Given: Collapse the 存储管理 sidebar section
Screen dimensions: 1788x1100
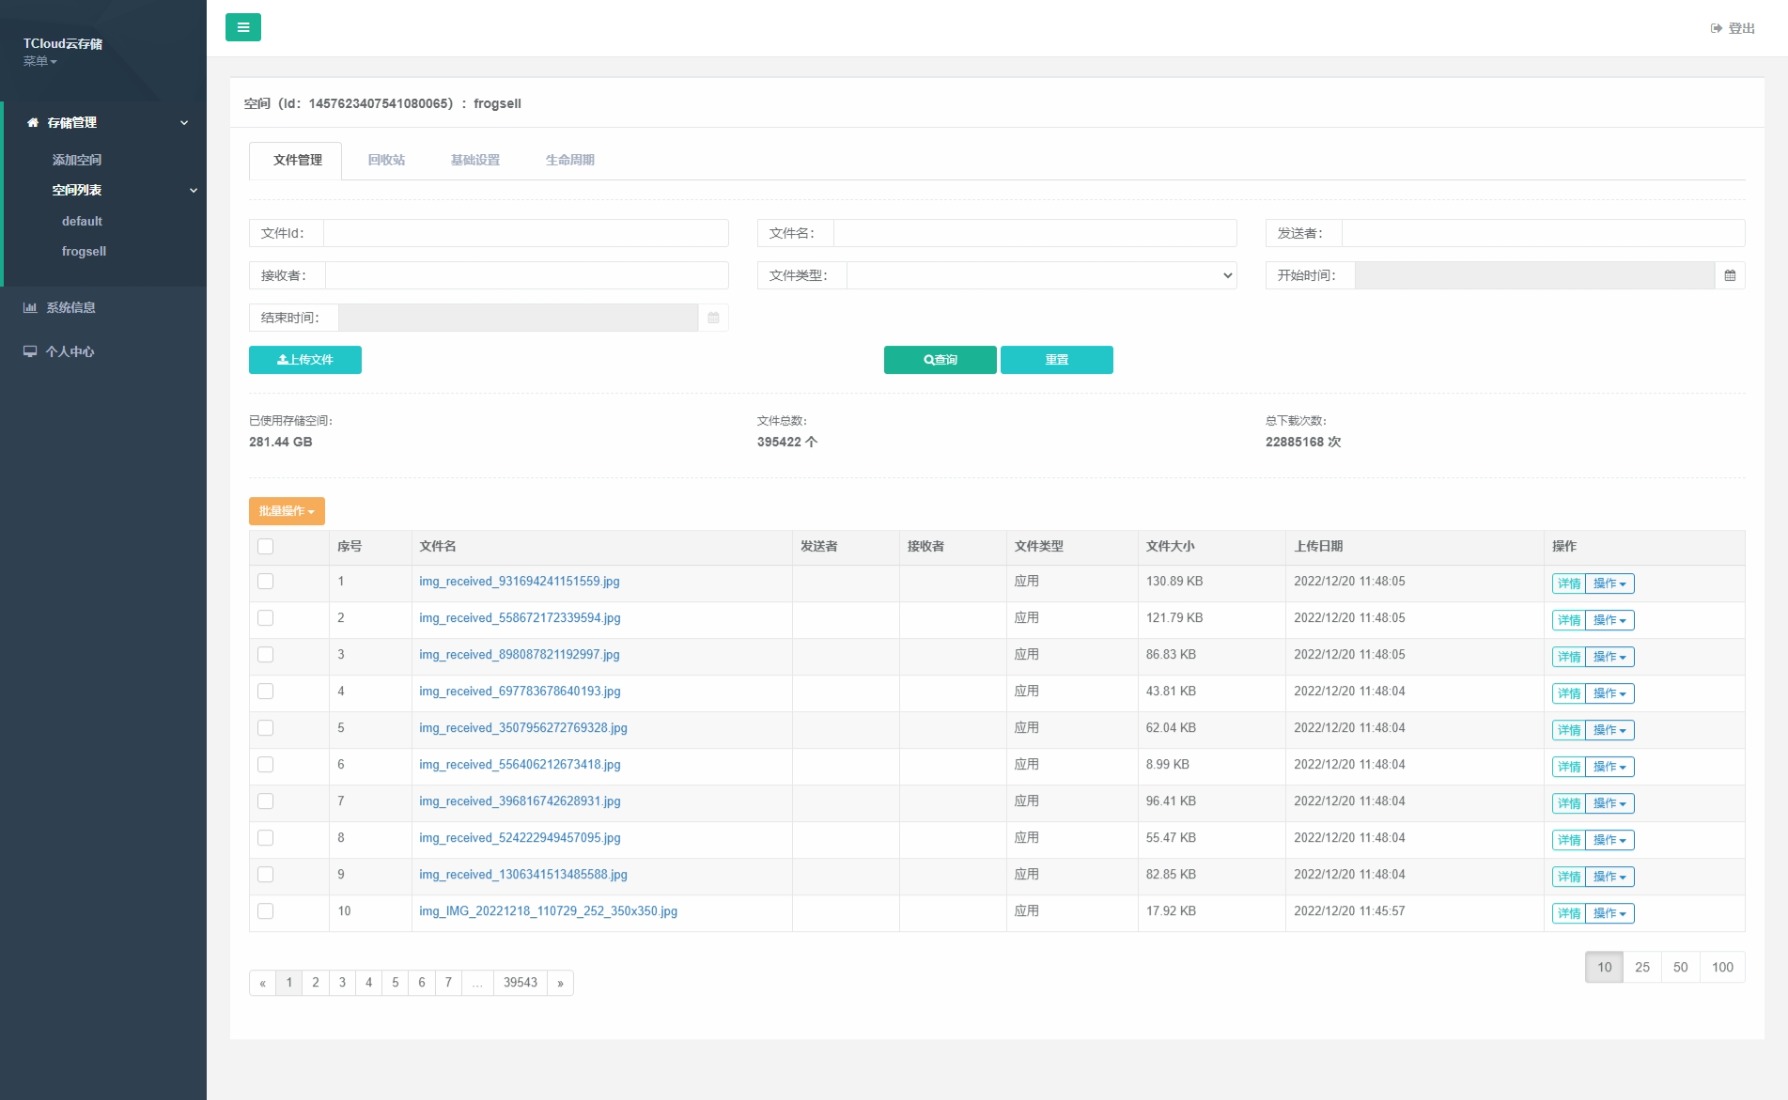Looking at the screenshot, I should click(x=184, y=122).
